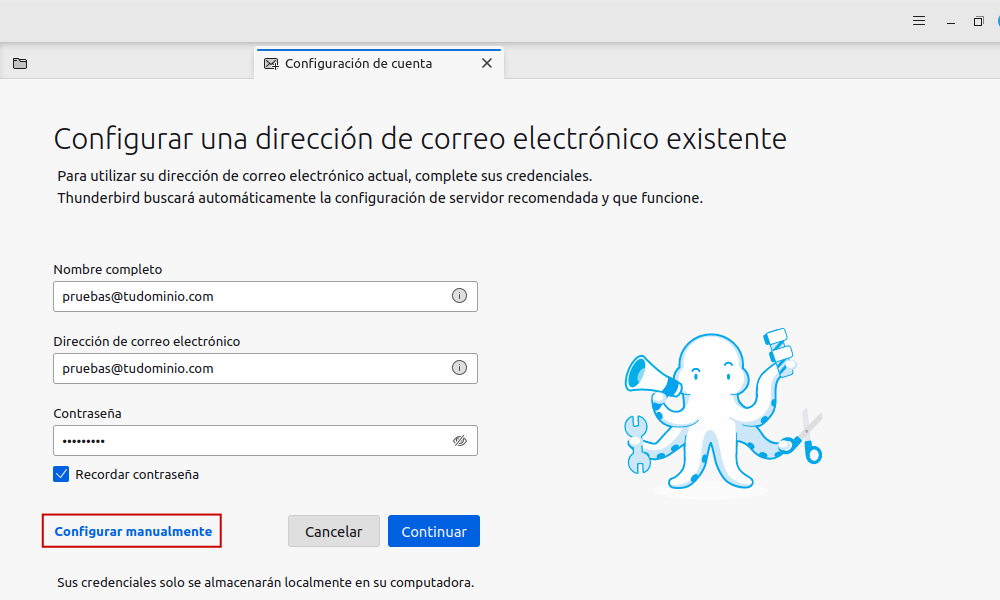Uncheck the Recordar contraseña checkbox
Viewport: 1000px width, 600px height.
pos(61,474)
